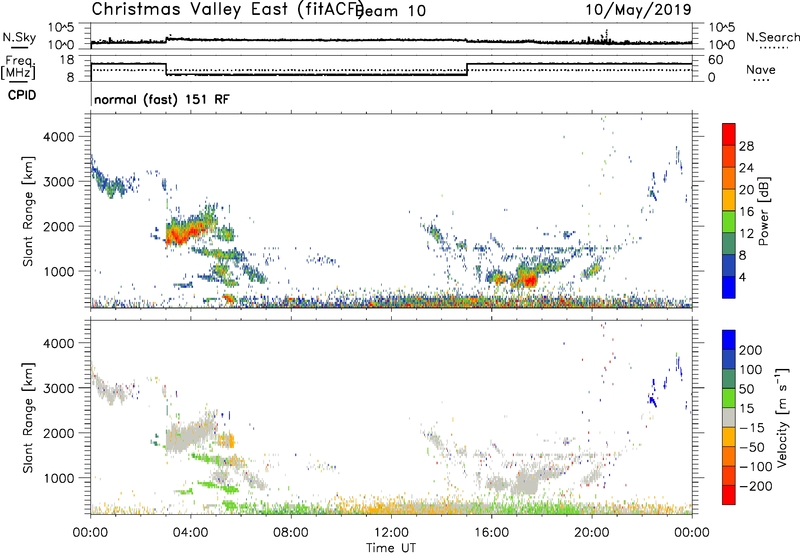The height and width of the screenshot is (554, 800).
Task: Click the 'N.Sky' axis label
Action: pyautogui.click(x=19, y=38)
